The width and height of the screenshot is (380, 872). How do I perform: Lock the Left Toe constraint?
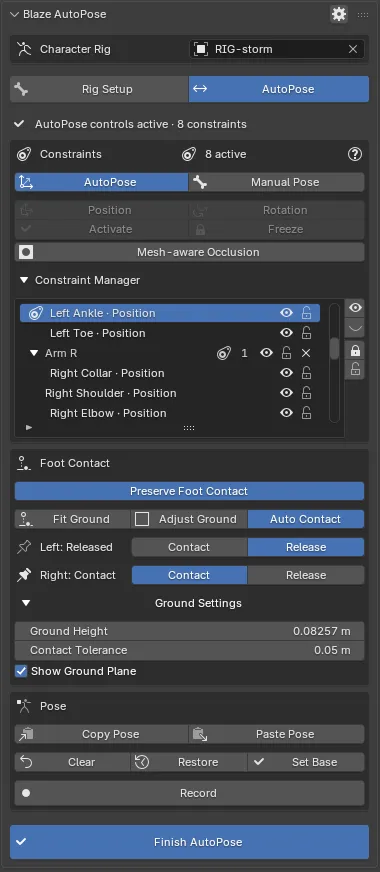coord(306,333)
